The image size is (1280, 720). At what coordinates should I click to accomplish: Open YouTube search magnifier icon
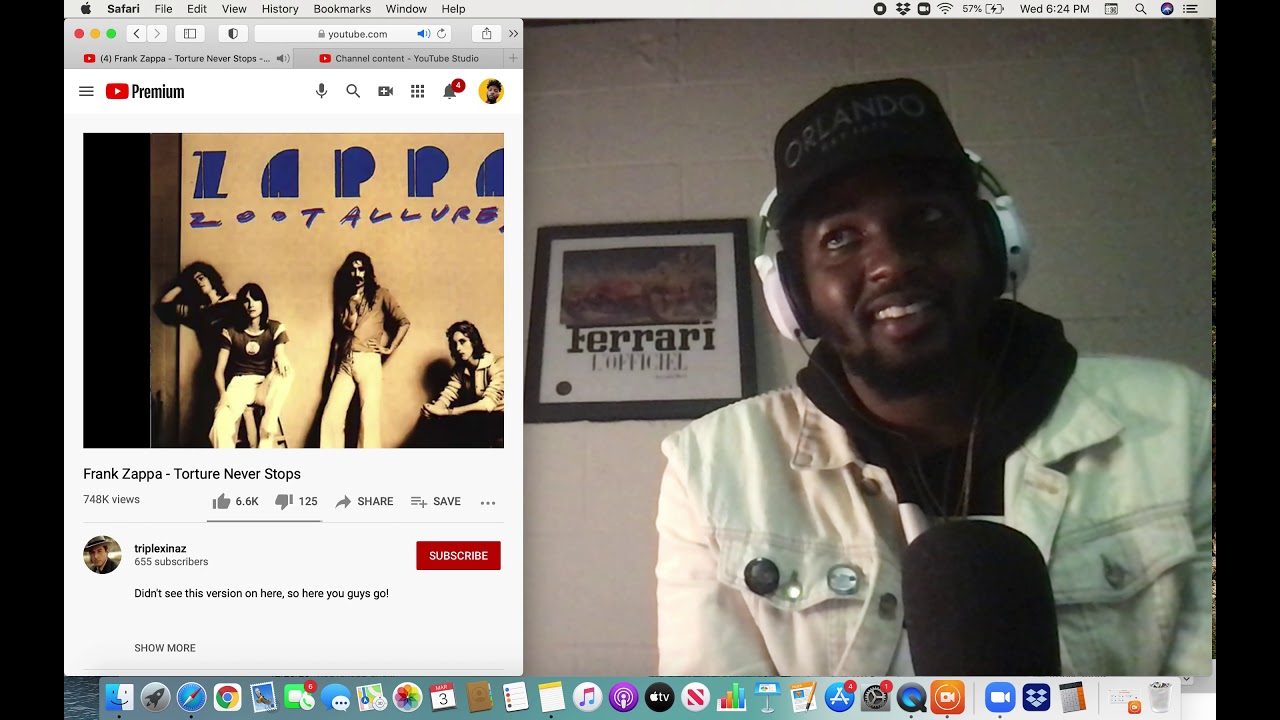coord(353,91)
